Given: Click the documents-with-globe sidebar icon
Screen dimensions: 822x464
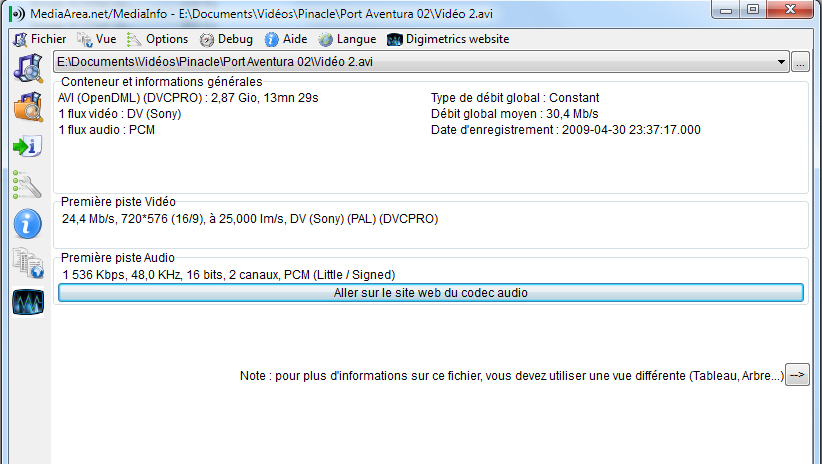Looking at the screenshot, I should (28, 263).
